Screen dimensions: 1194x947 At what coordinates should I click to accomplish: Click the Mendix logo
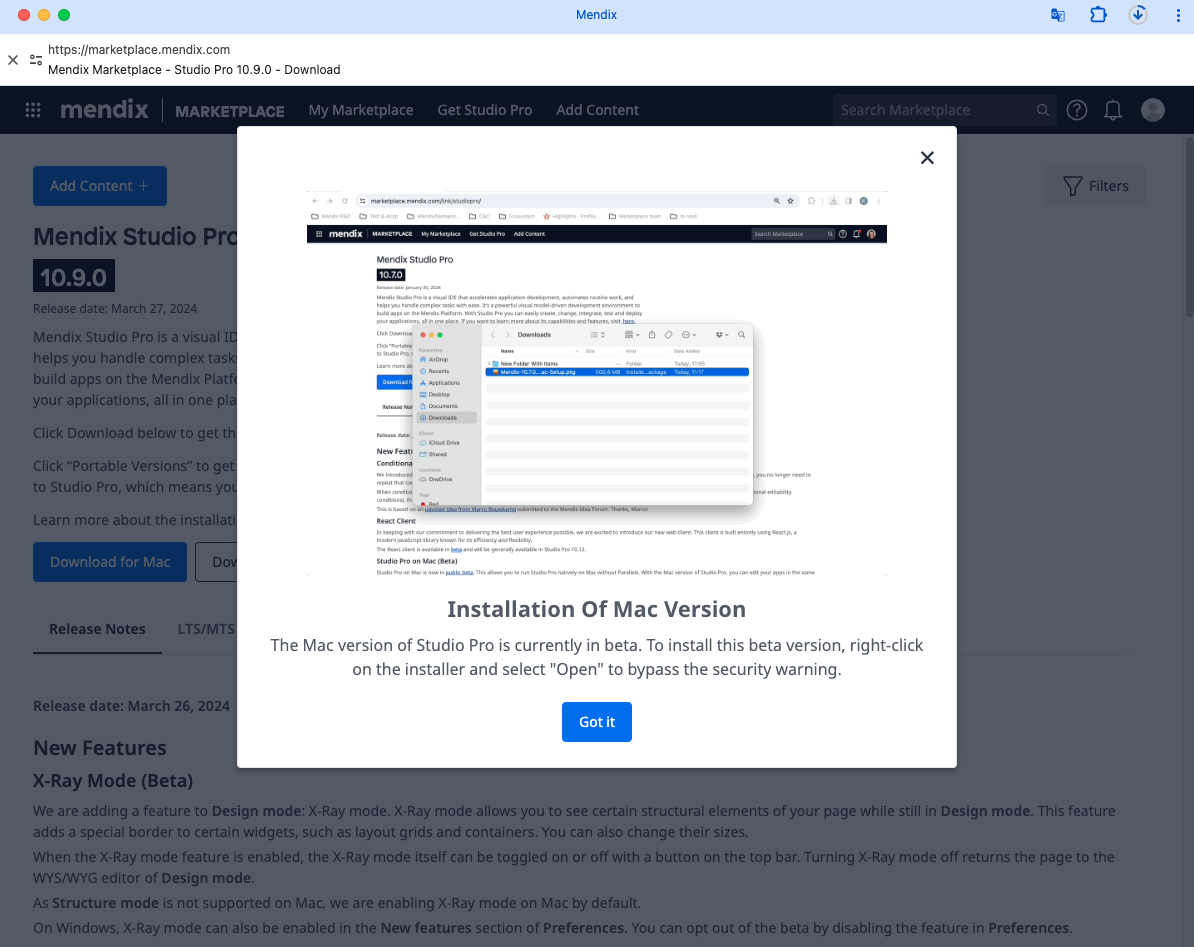click(x=104, y=110)
